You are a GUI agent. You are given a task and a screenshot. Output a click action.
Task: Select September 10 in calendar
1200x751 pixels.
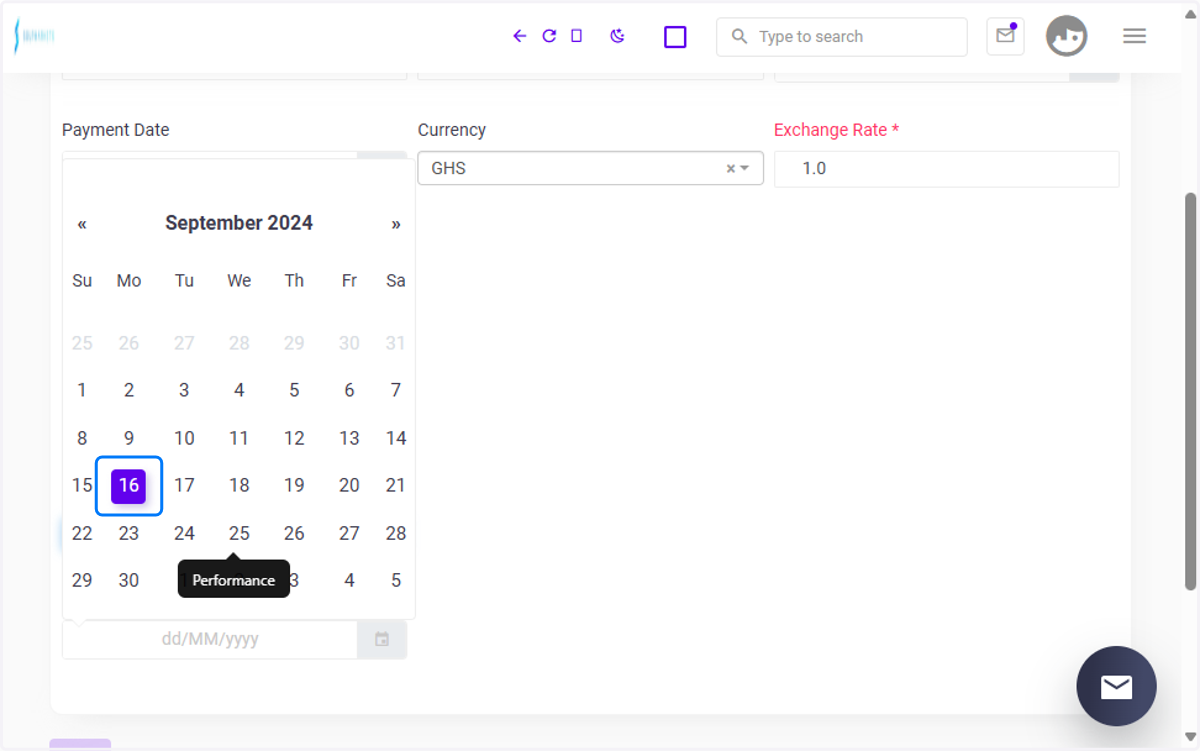tap(184, 438)
